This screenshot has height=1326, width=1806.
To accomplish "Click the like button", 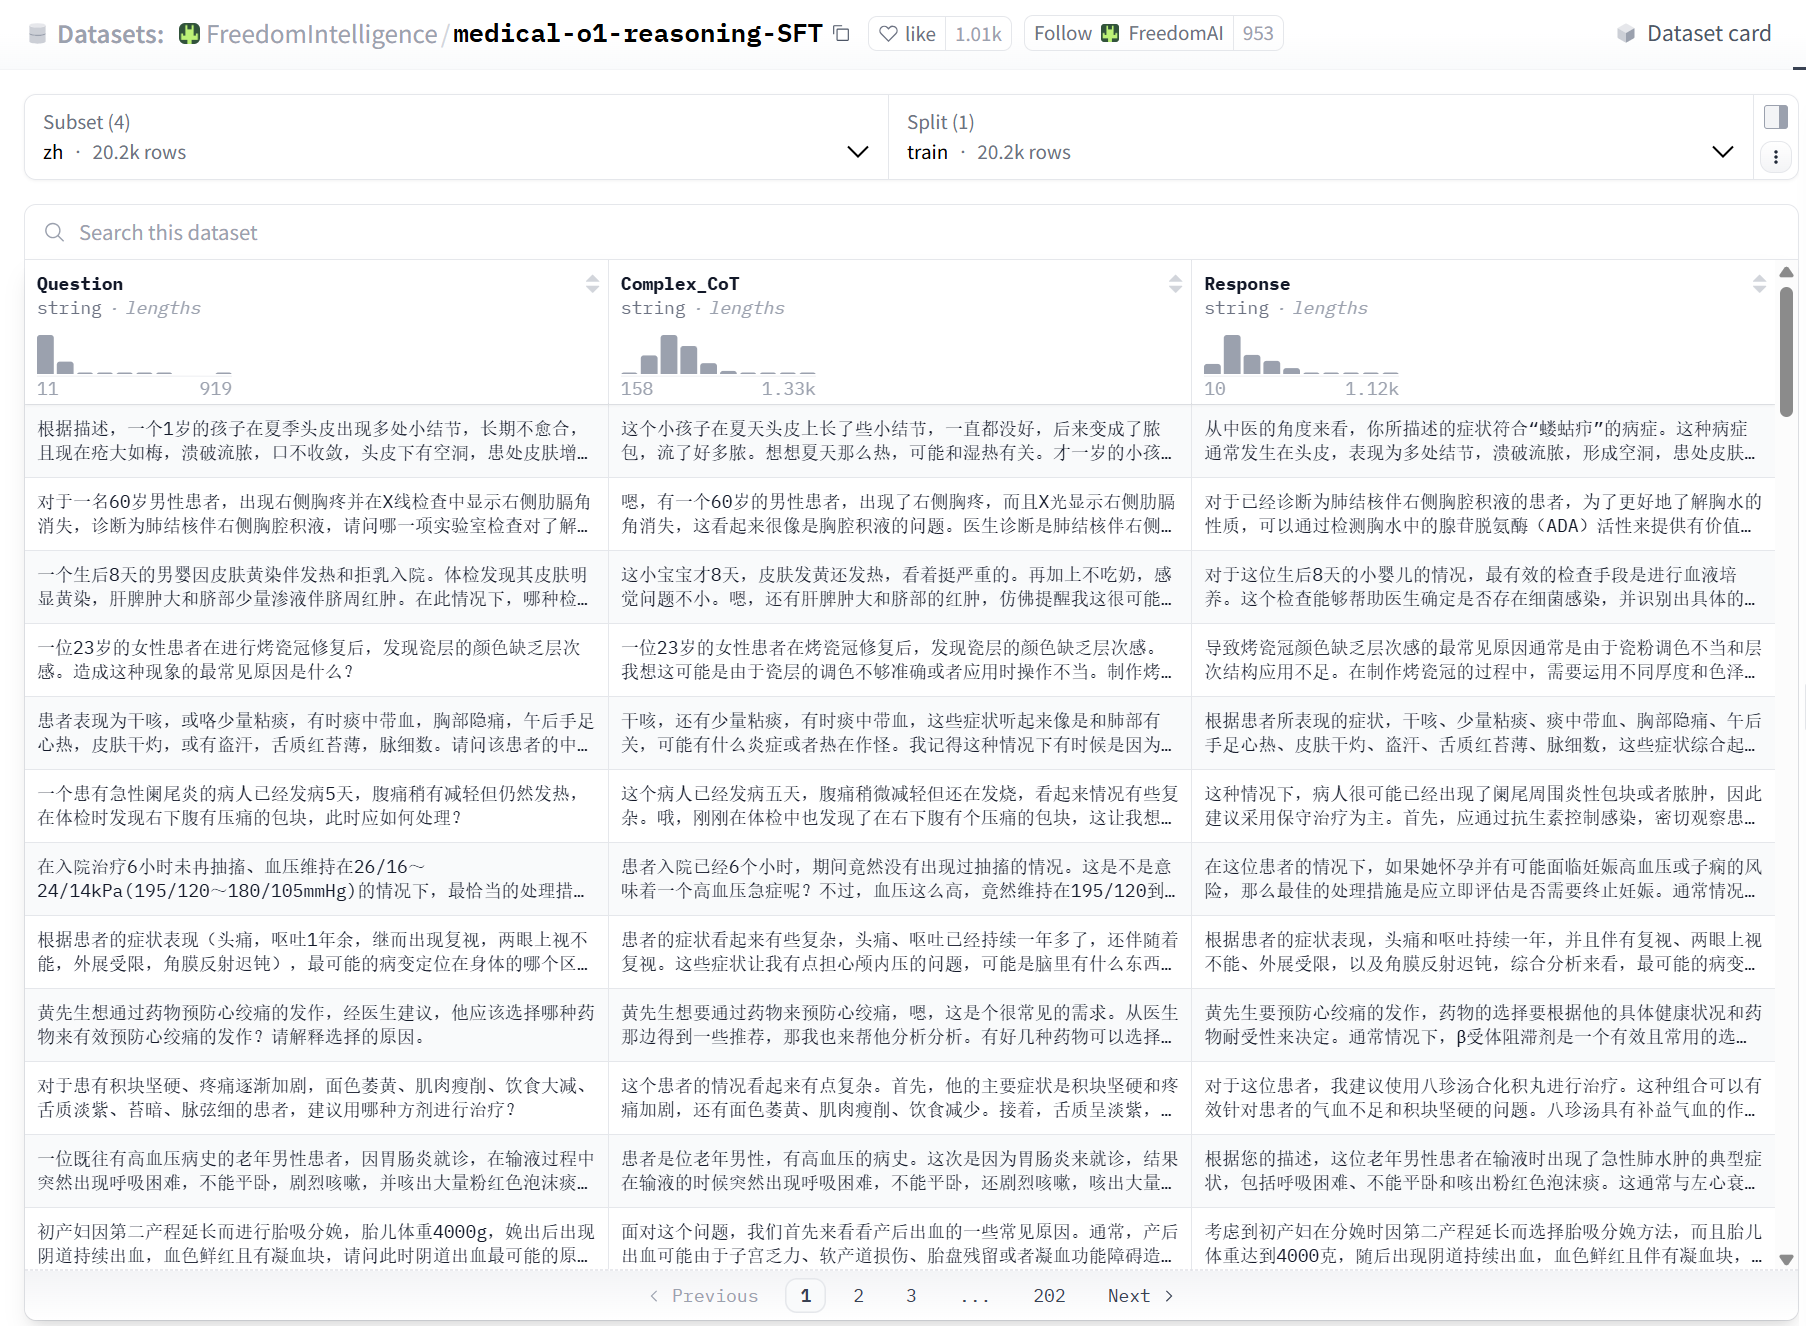I will tap(907, 34).
